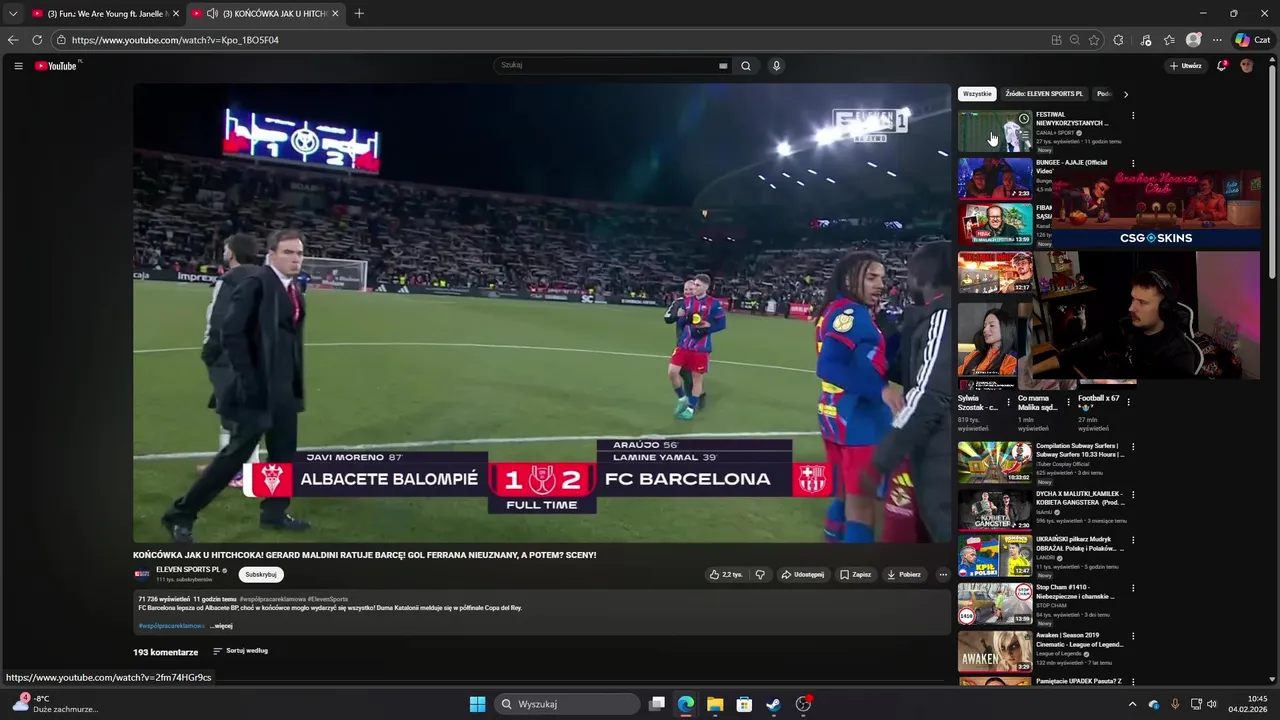Open browser extensions puzzle icon
Image resolution: width=1280 pixels, height=720 pixels.
coord(1118,40)
